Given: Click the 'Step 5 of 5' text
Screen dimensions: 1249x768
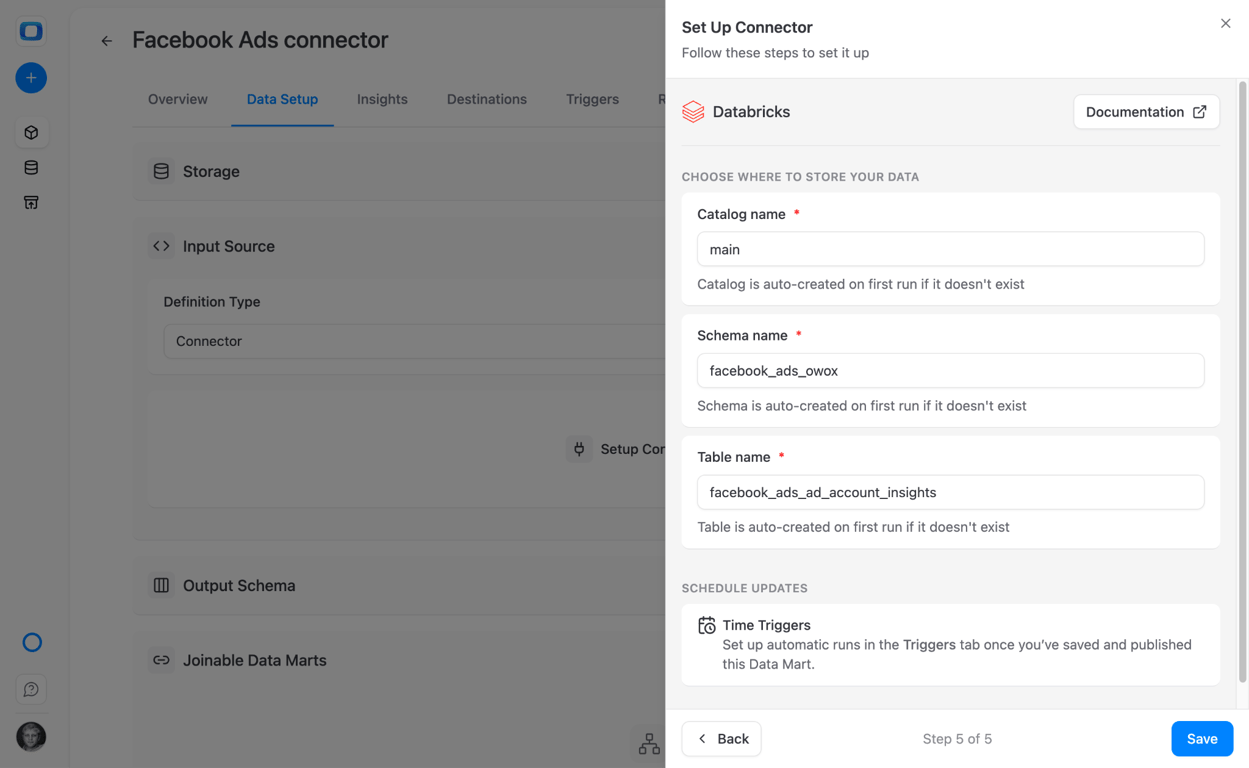Looking at the screenshot, I should tap(957, 739).
